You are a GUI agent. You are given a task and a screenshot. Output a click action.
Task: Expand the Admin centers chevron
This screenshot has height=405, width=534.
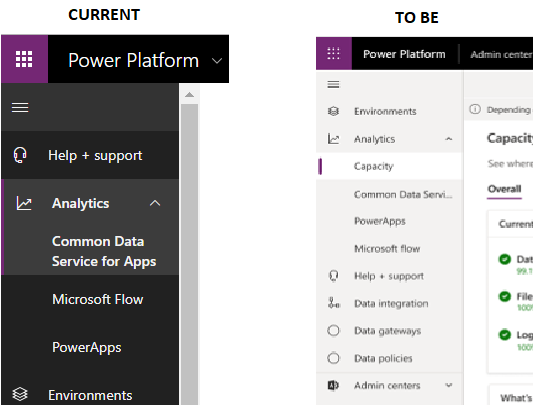click(449, 385)
